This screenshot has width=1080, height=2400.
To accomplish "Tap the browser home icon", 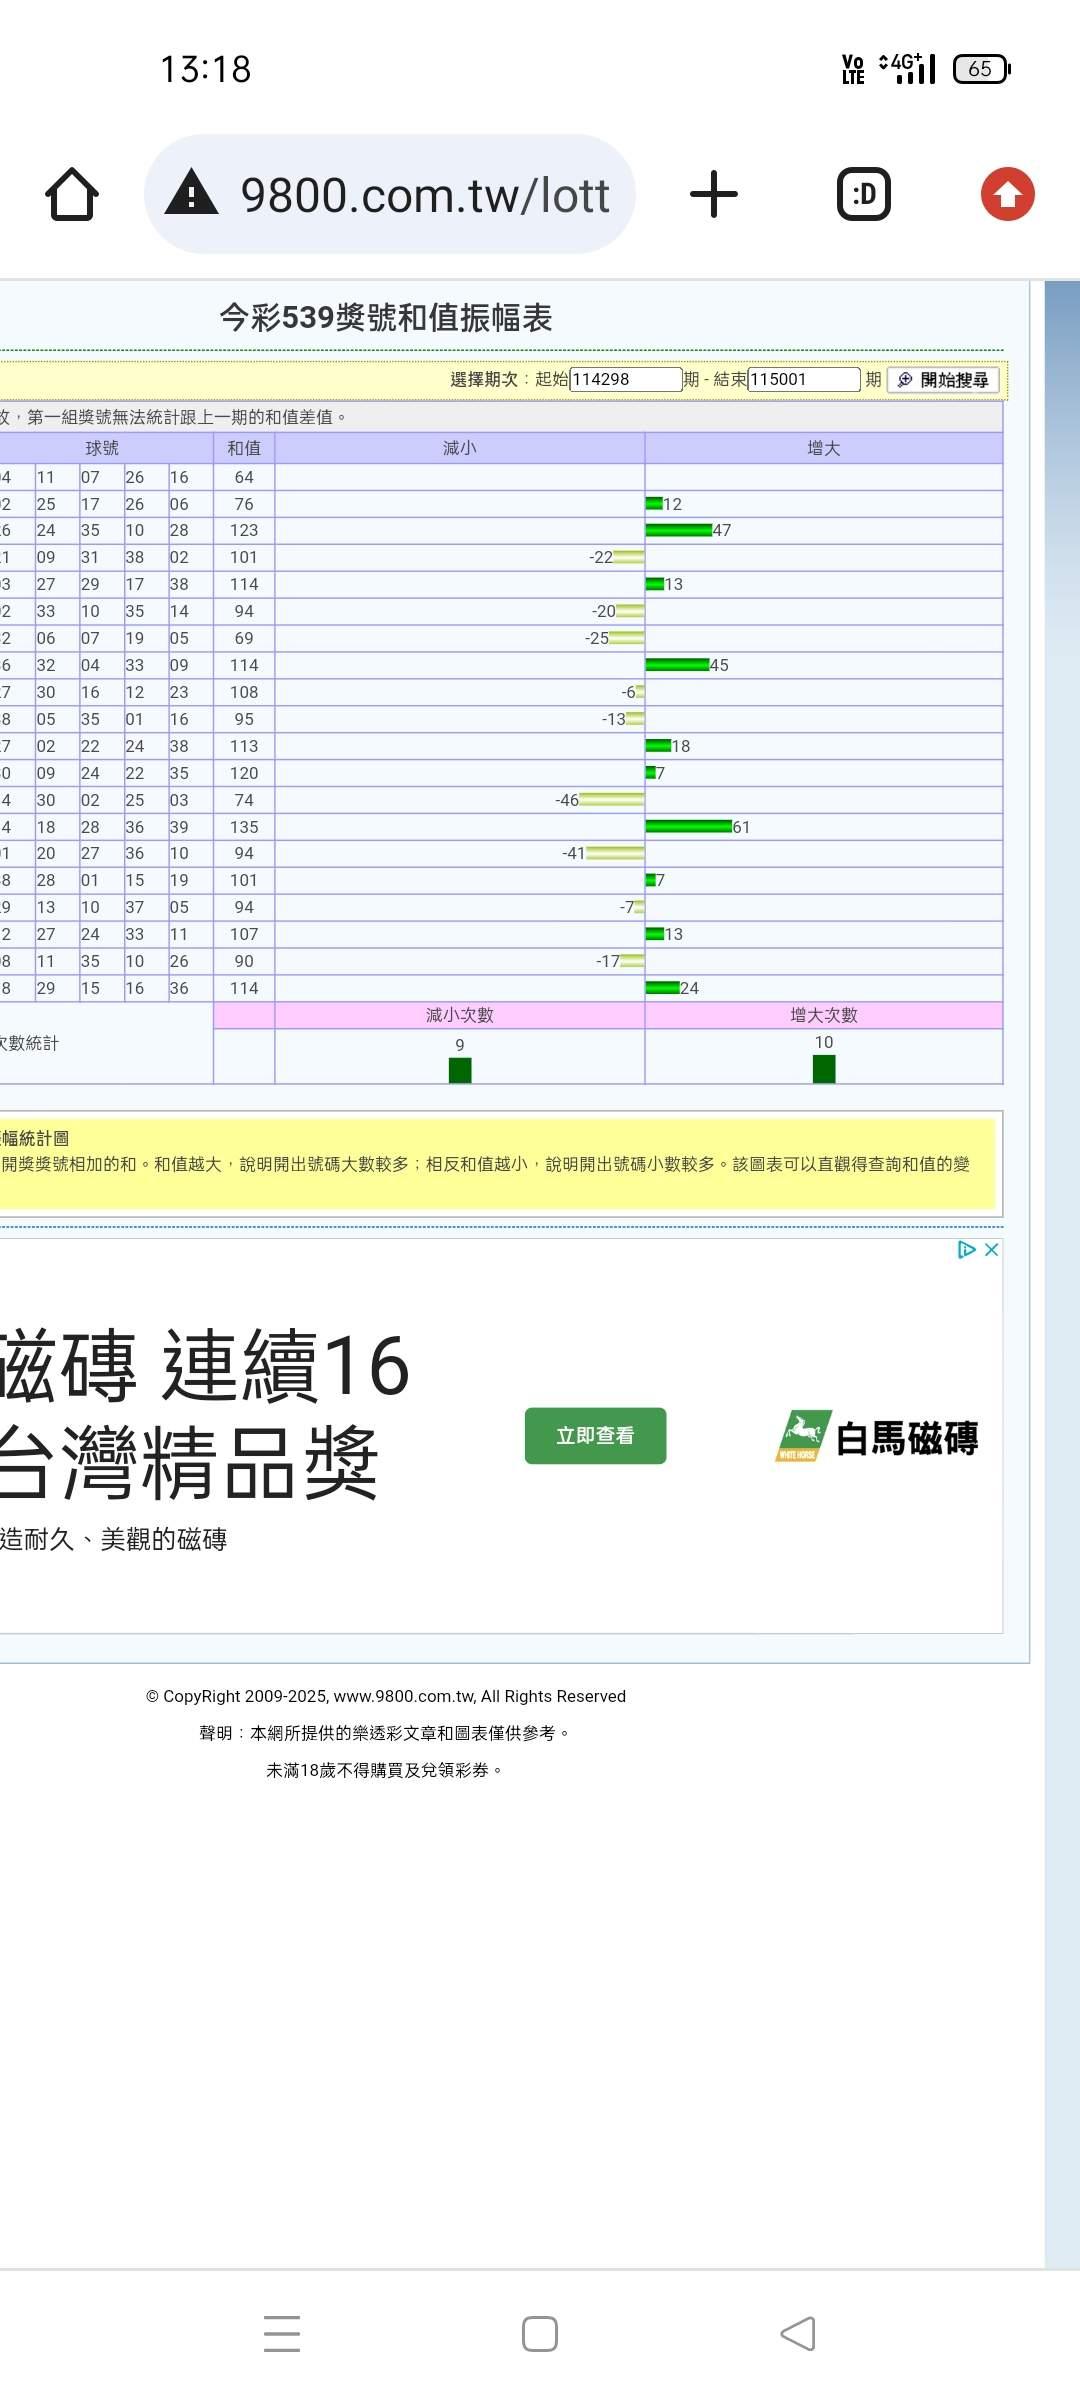I will pos(72,194).
